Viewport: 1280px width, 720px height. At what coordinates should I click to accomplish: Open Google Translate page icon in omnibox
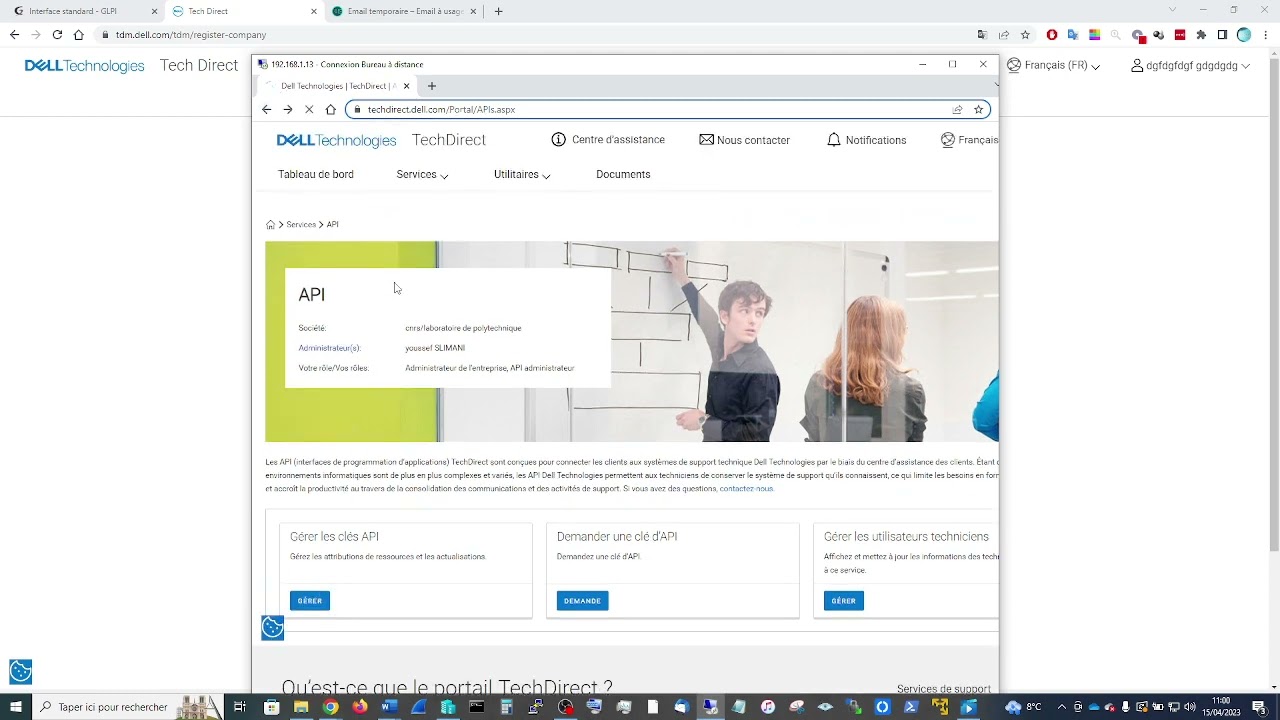982,34
